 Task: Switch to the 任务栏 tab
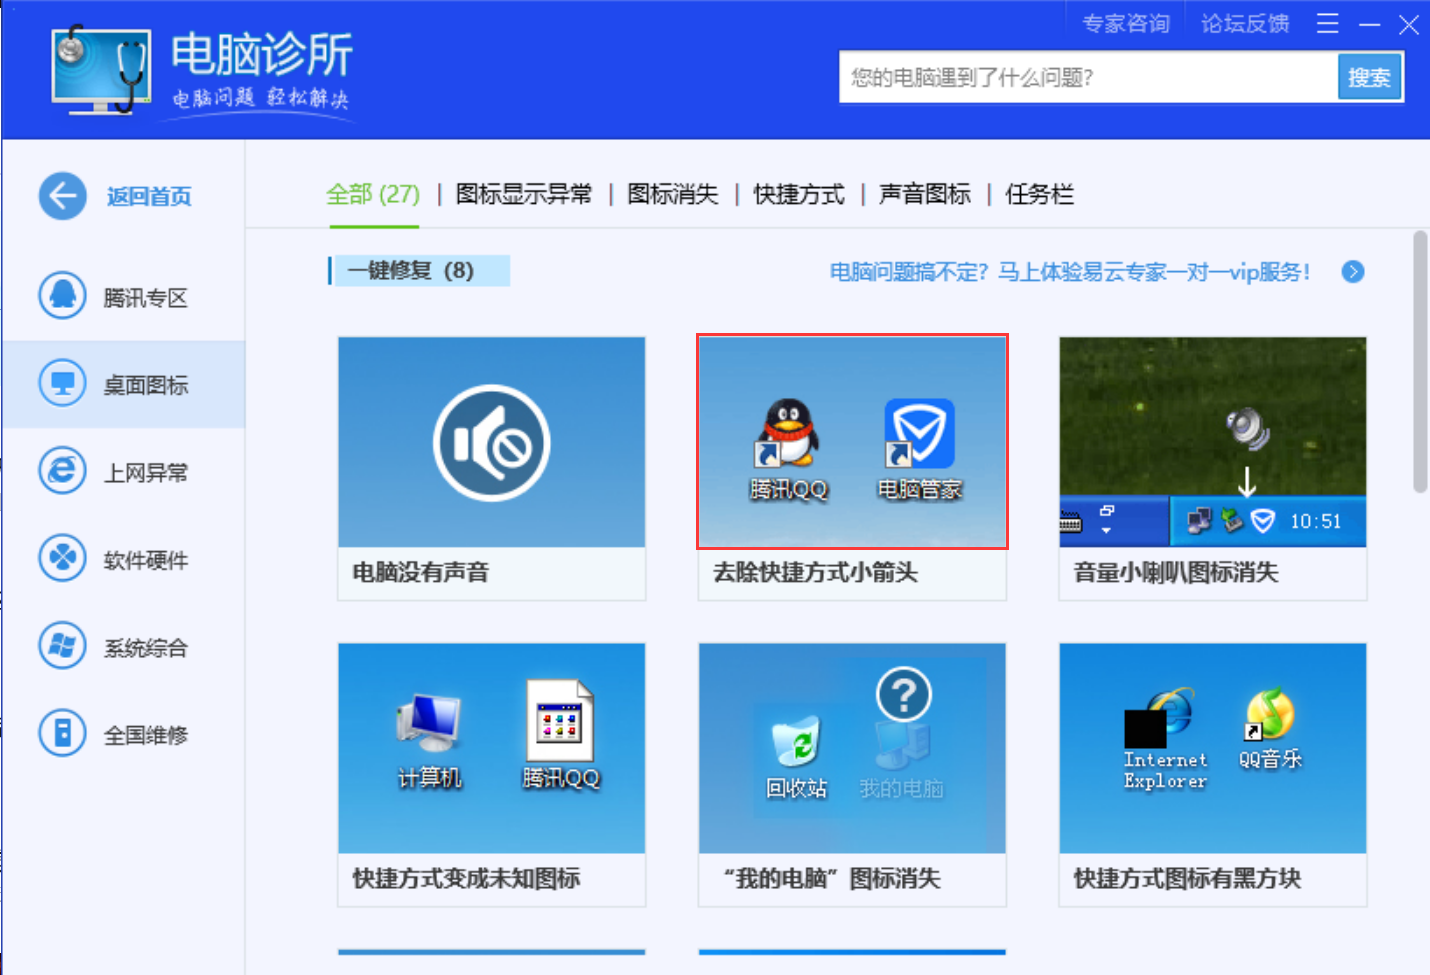[x=1039, y=194]
